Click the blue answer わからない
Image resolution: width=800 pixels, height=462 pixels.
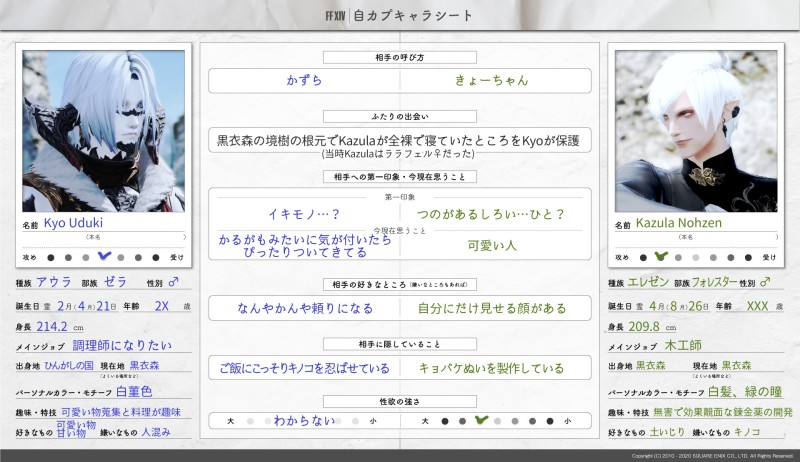[x=305, y=420]
